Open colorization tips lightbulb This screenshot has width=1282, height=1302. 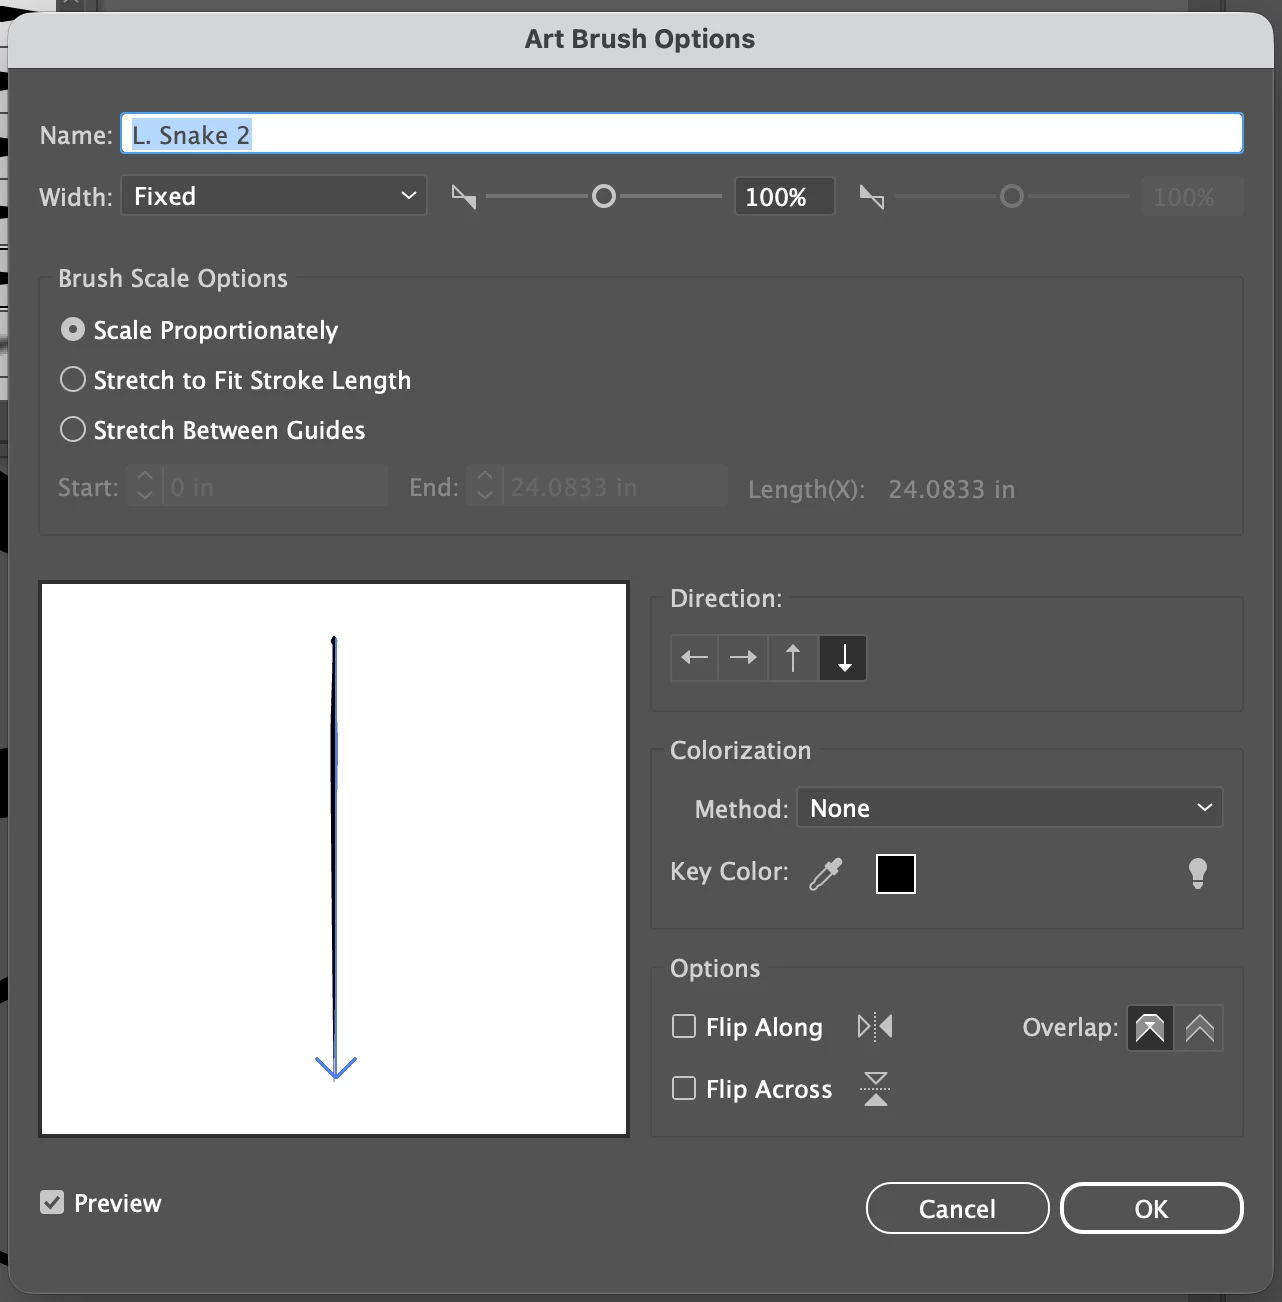tap(1197, 874)
